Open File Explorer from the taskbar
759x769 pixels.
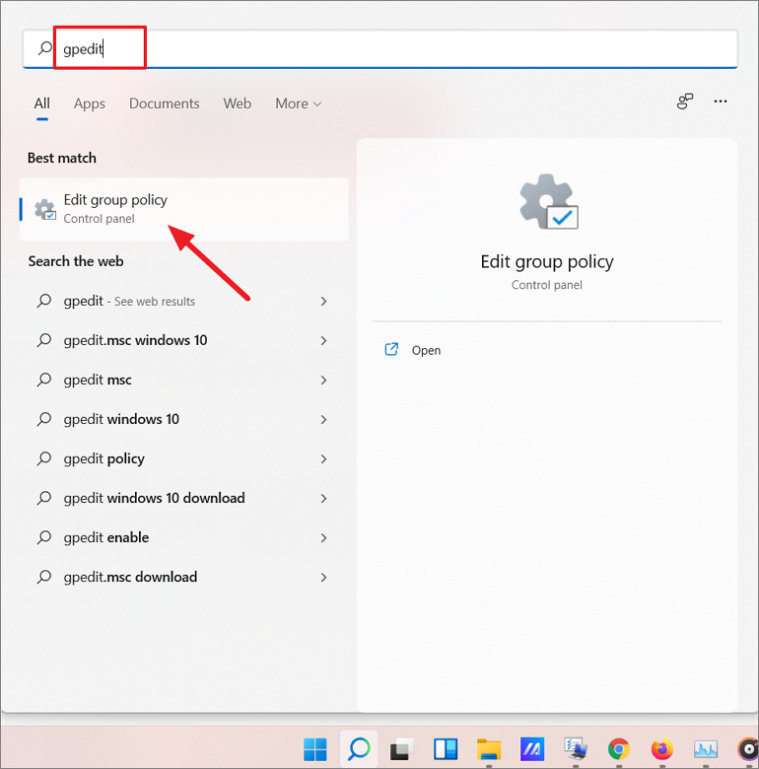click(489, 749)
